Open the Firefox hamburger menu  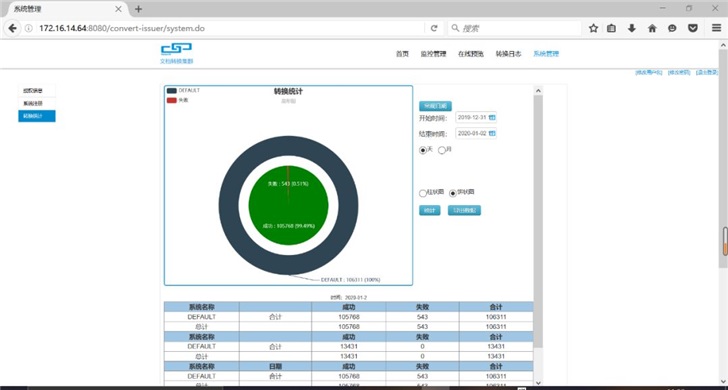tap(716, 28)
